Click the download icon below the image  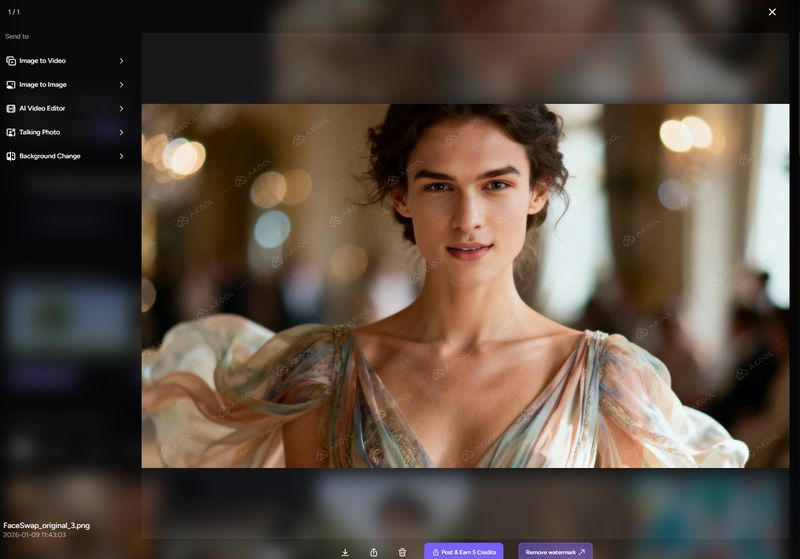(345, 552)
